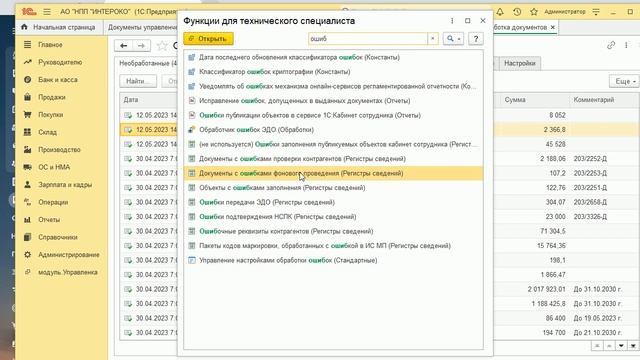Open Покупки section
This screenshot has width=640, height=360.
[51, 115]
